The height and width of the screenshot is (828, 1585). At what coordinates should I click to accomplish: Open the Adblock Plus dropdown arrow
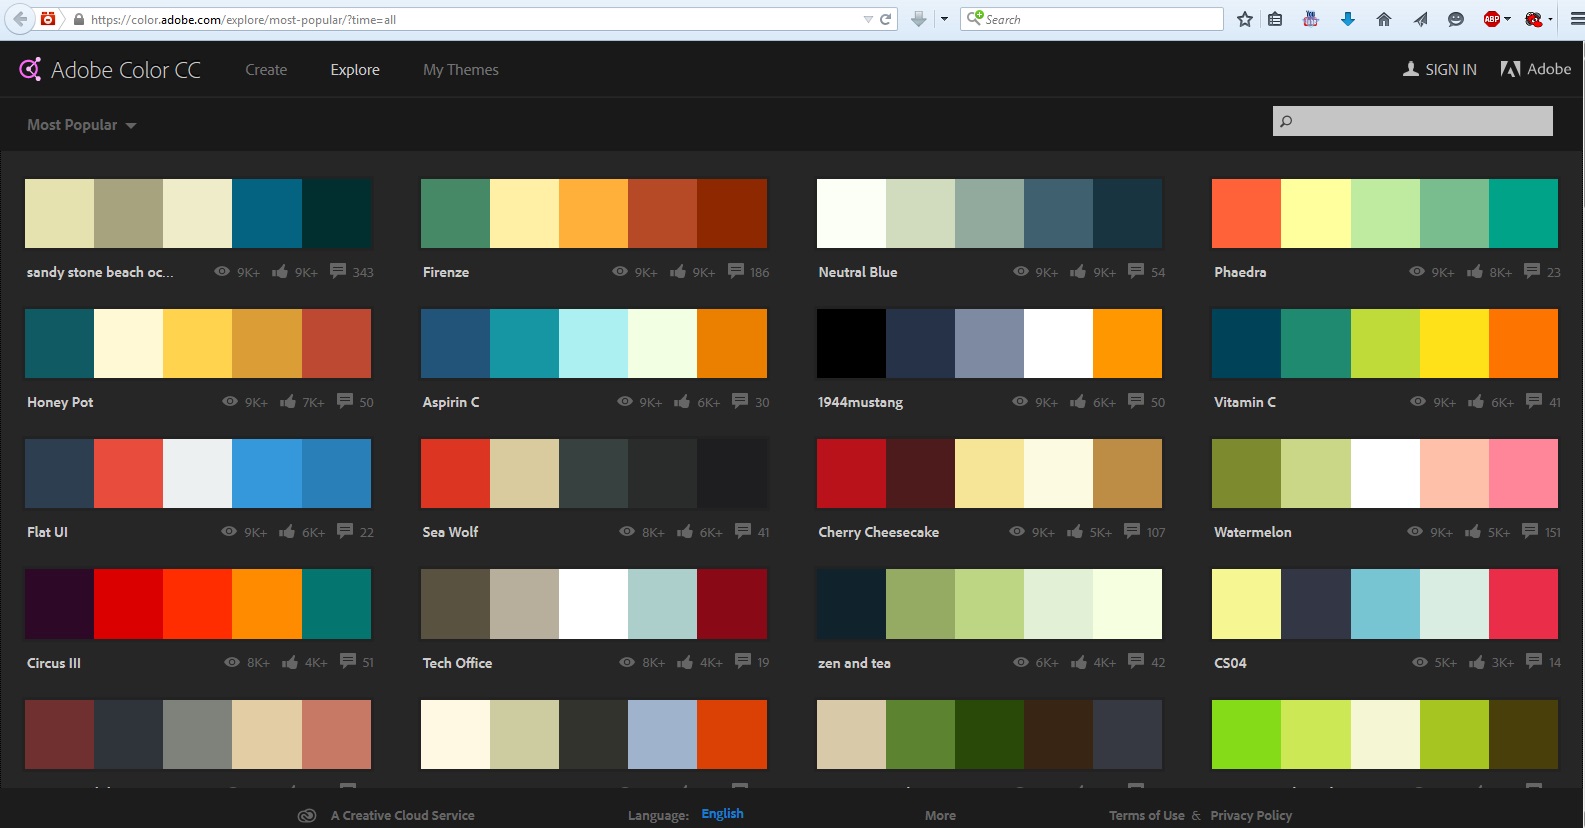pos(1508,19)
